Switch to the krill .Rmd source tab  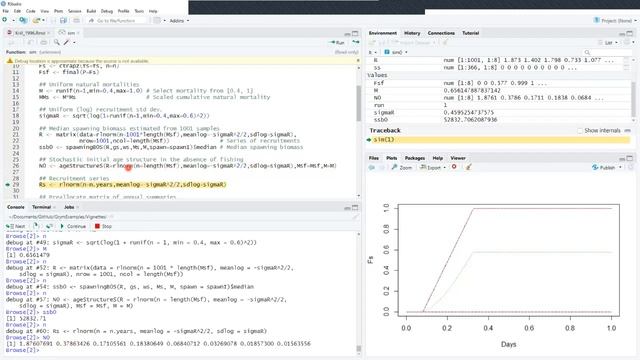[x=30, y=33]
